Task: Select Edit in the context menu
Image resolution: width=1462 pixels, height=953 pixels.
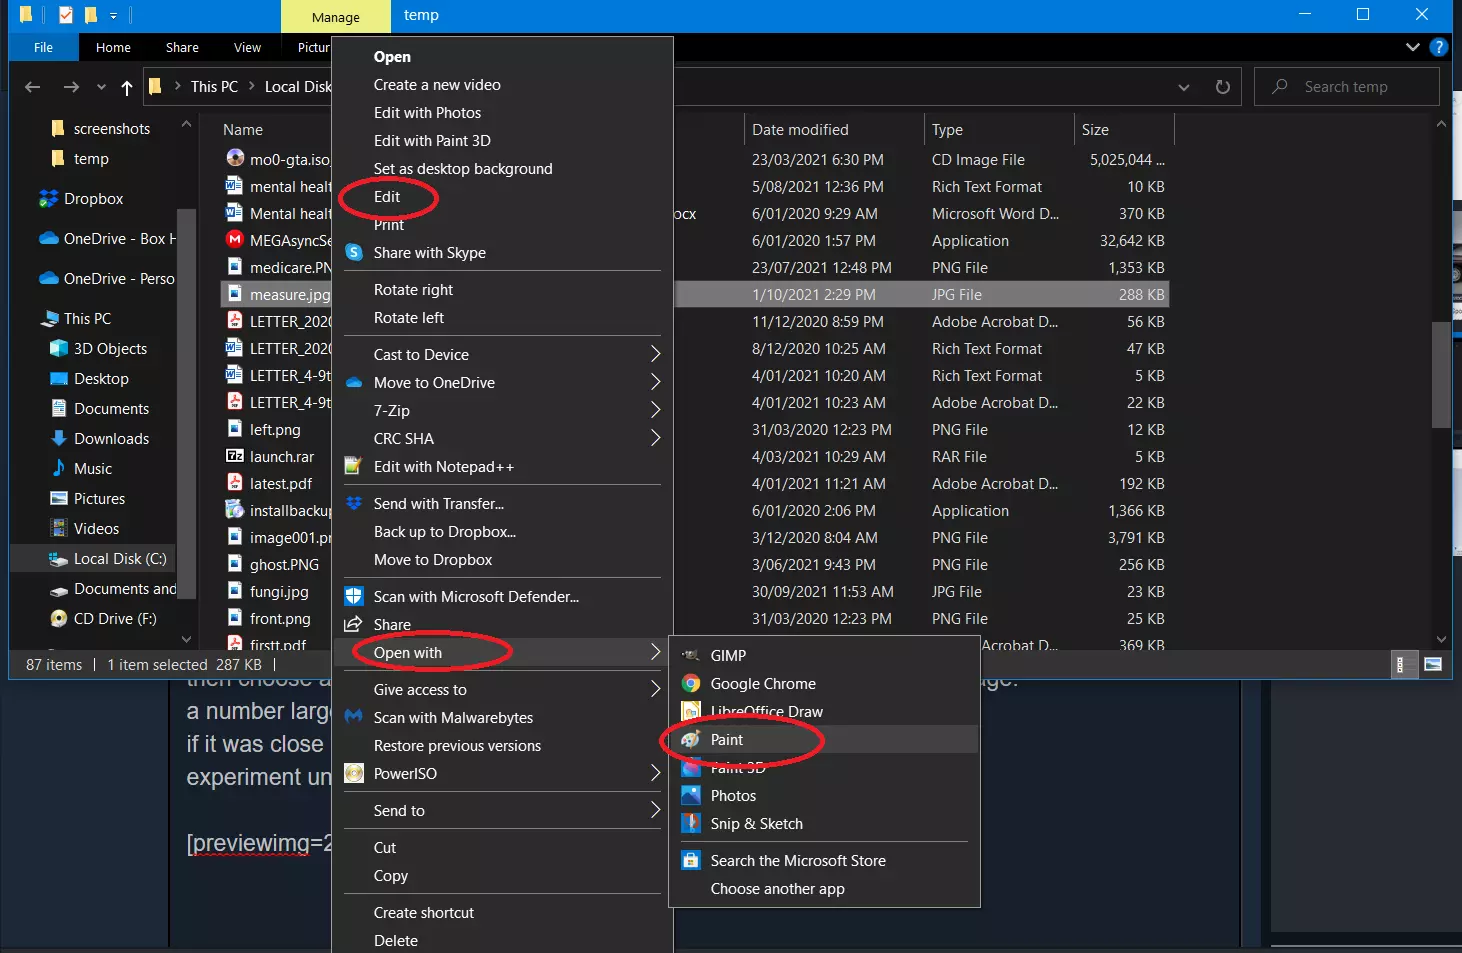Action: coord(387,197)
